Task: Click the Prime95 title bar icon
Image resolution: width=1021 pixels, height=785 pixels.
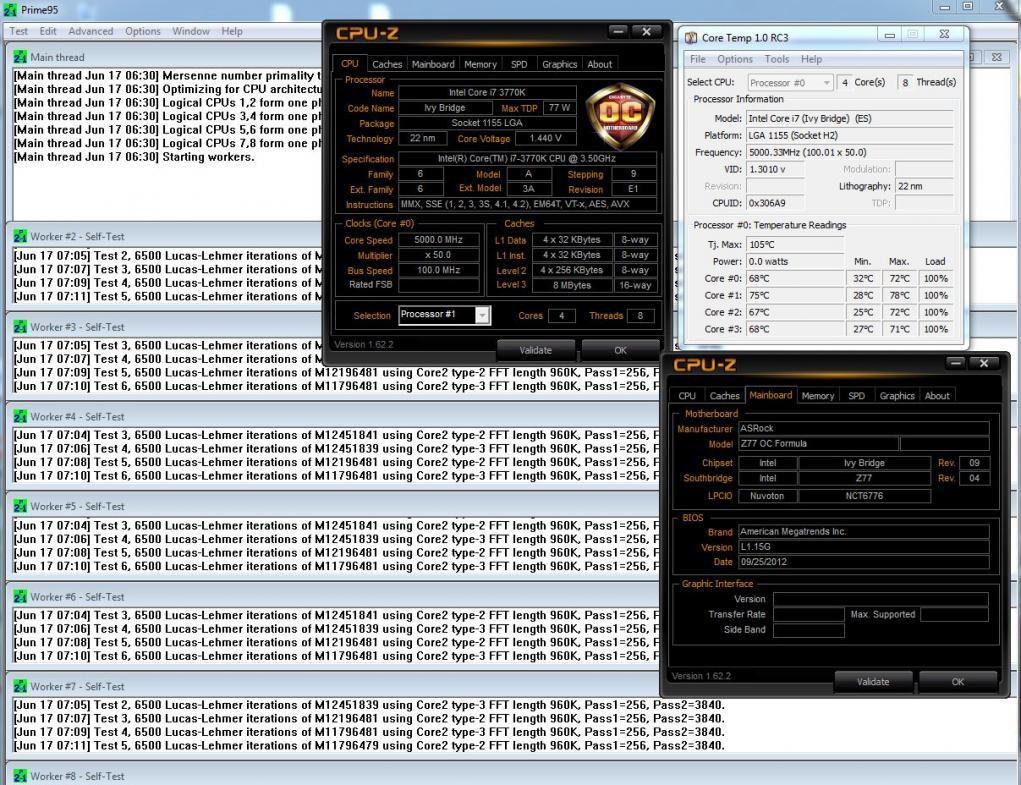Action: [10, 10]
